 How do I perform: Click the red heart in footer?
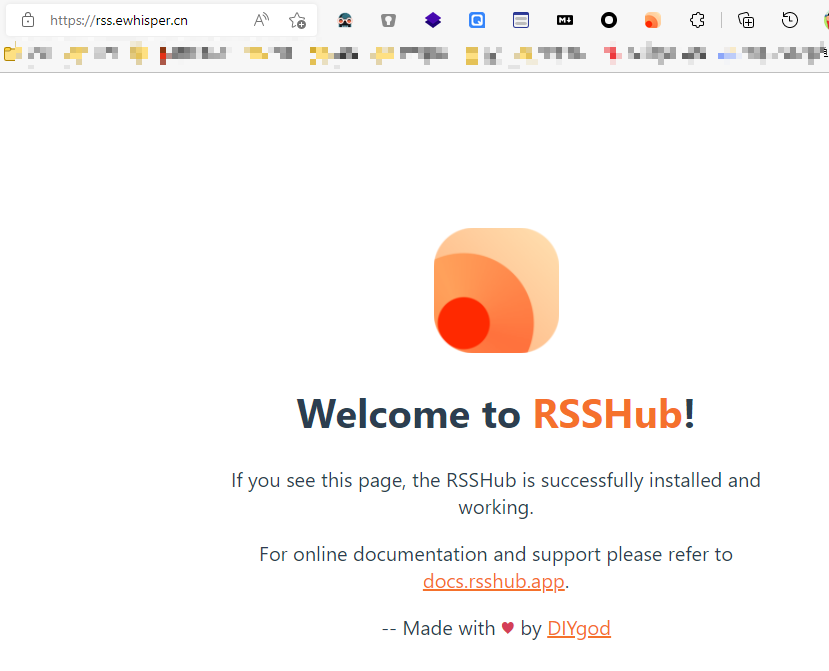point(508,628)
